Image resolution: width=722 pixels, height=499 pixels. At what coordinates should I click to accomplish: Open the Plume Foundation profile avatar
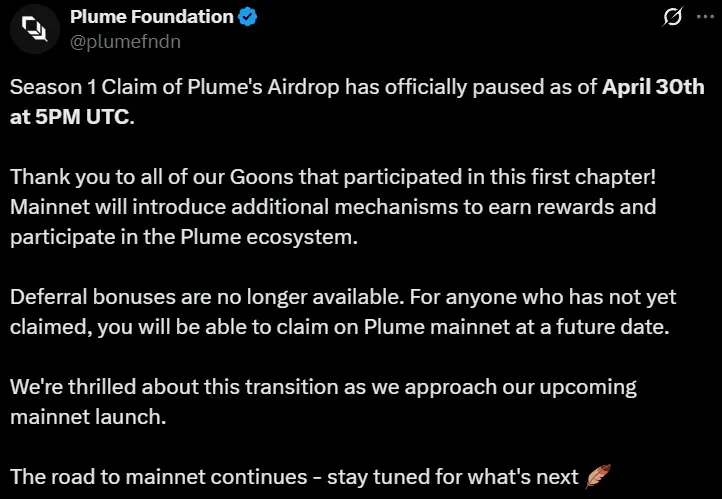[x=35, y=29]
